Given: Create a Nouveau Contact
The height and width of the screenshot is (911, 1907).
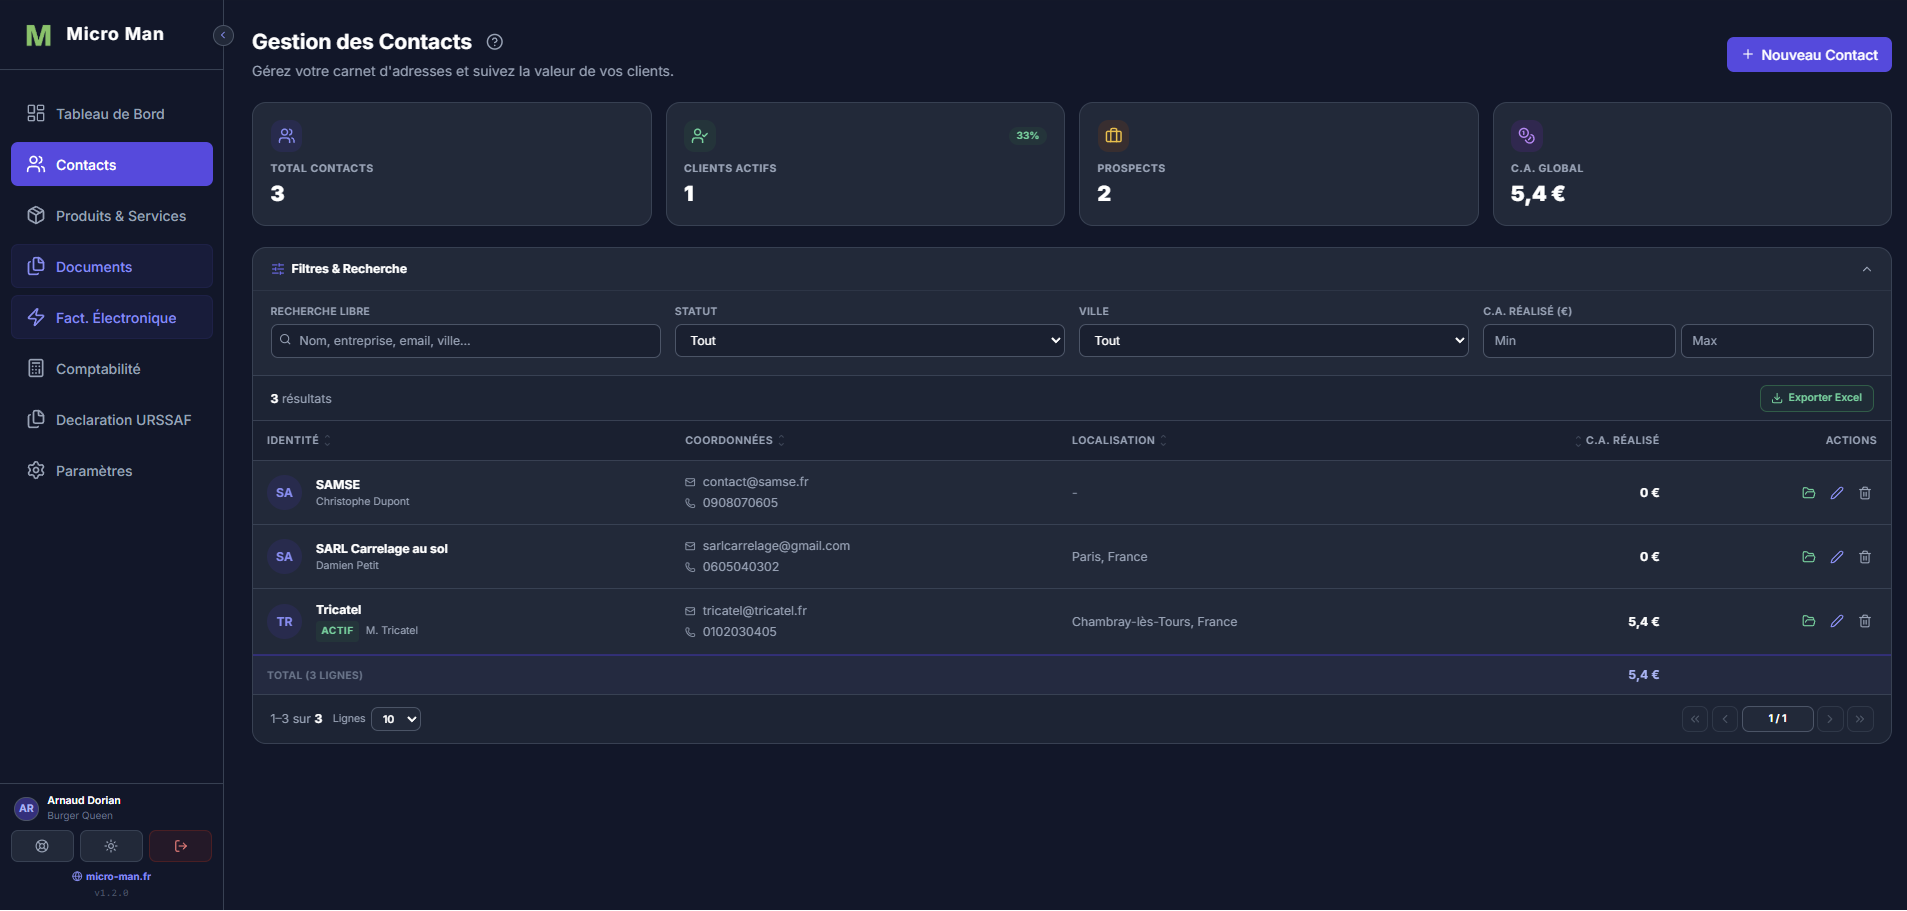Looking at the screenshot, I should pyautogui.click(x=1808, y=55).
